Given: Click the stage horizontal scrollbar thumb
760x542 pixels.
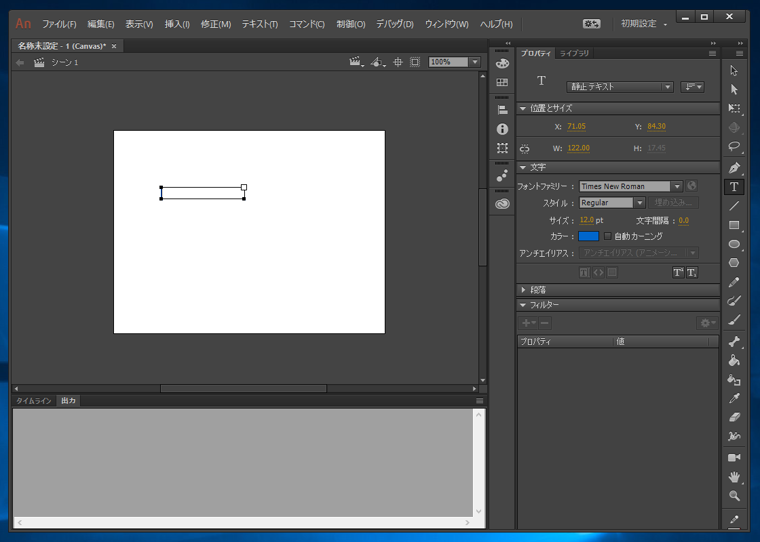Looking at the screenshot, I should pos(243,388).
